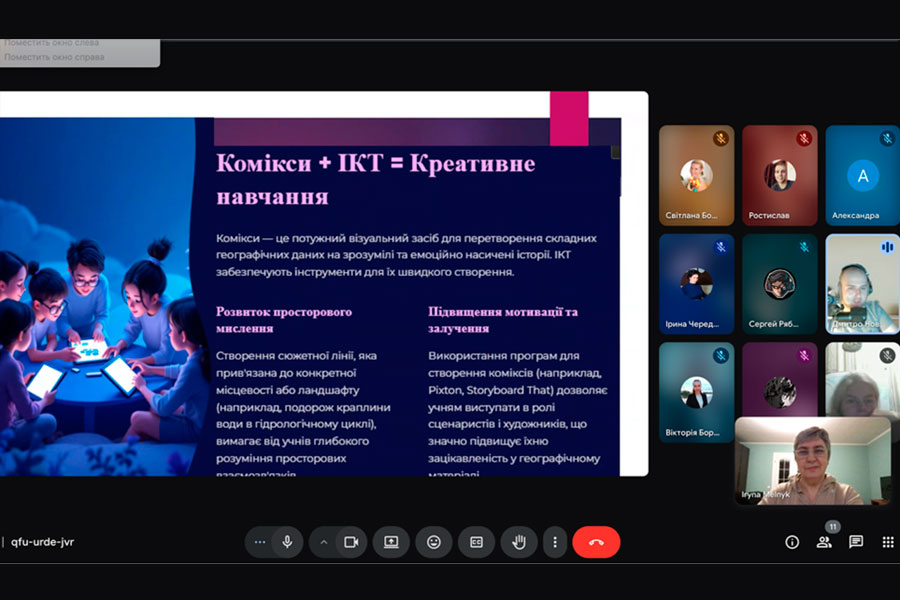
Task: Click muted mic icon on Ірина tile
Action: pos(720,247)
